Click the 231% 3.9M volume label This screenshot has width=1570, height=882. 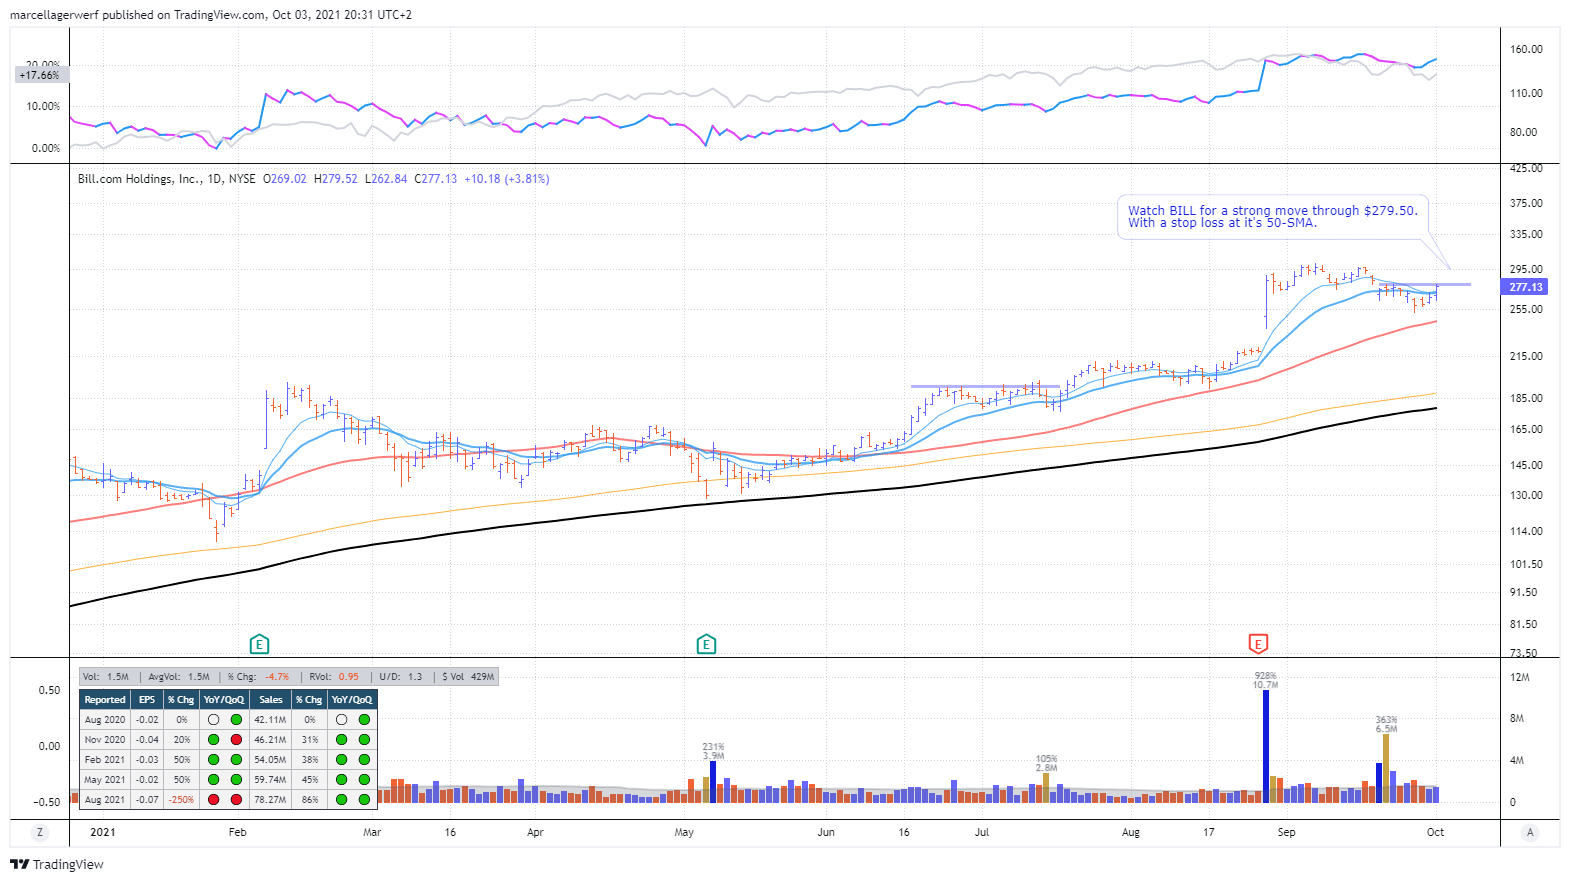(x=713, y=752)
